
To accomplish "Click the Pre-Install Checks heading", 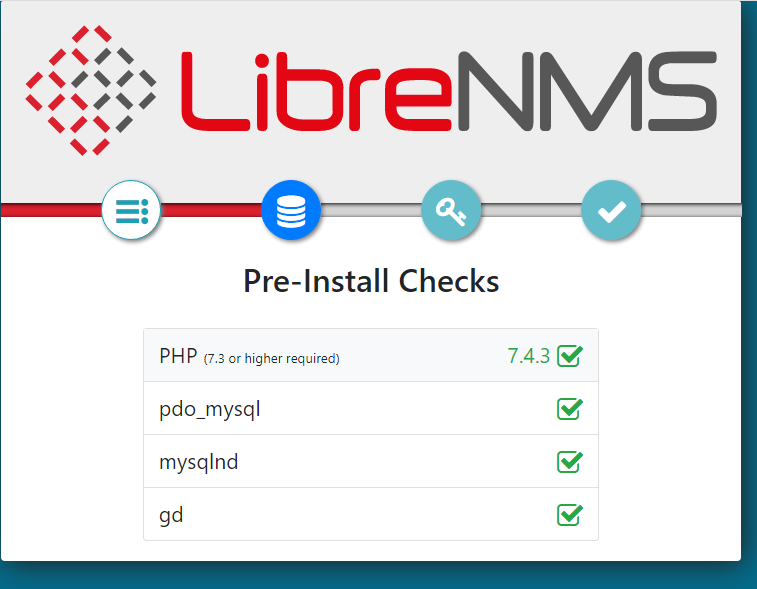I will pos(371,281).
